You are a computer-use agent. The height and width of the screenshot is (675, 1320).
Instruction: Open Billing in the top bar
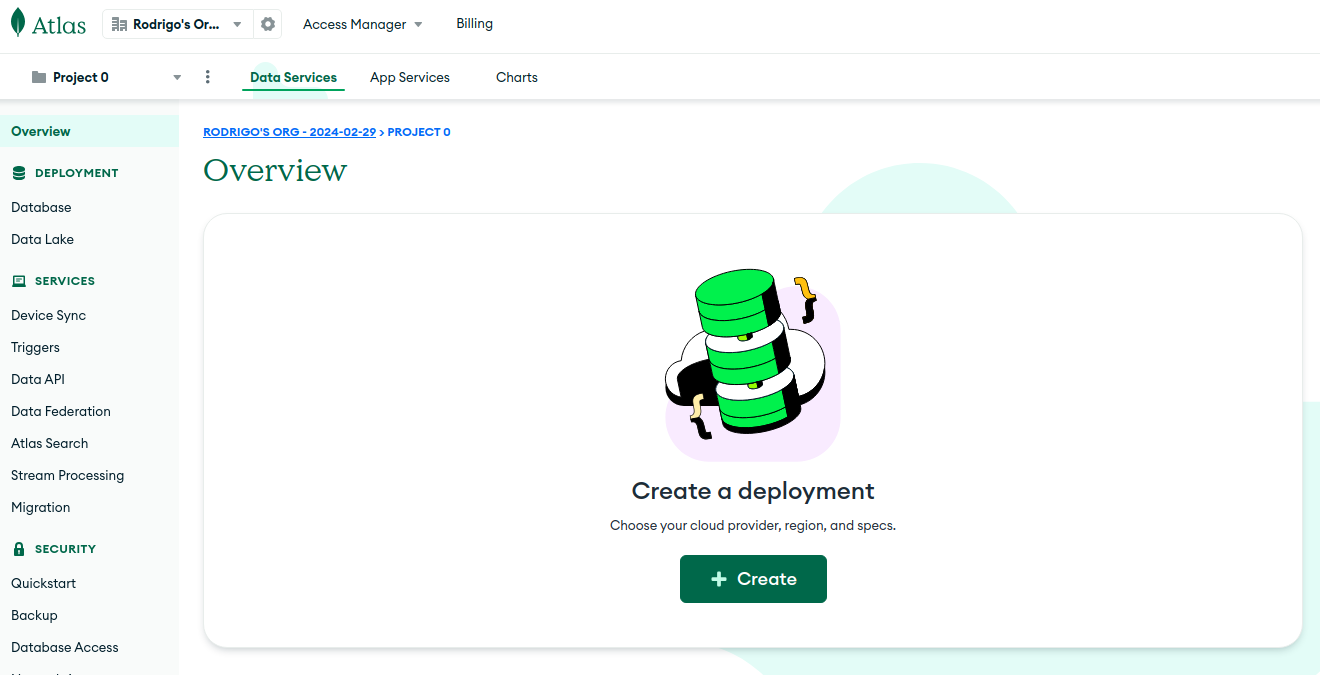474,23
